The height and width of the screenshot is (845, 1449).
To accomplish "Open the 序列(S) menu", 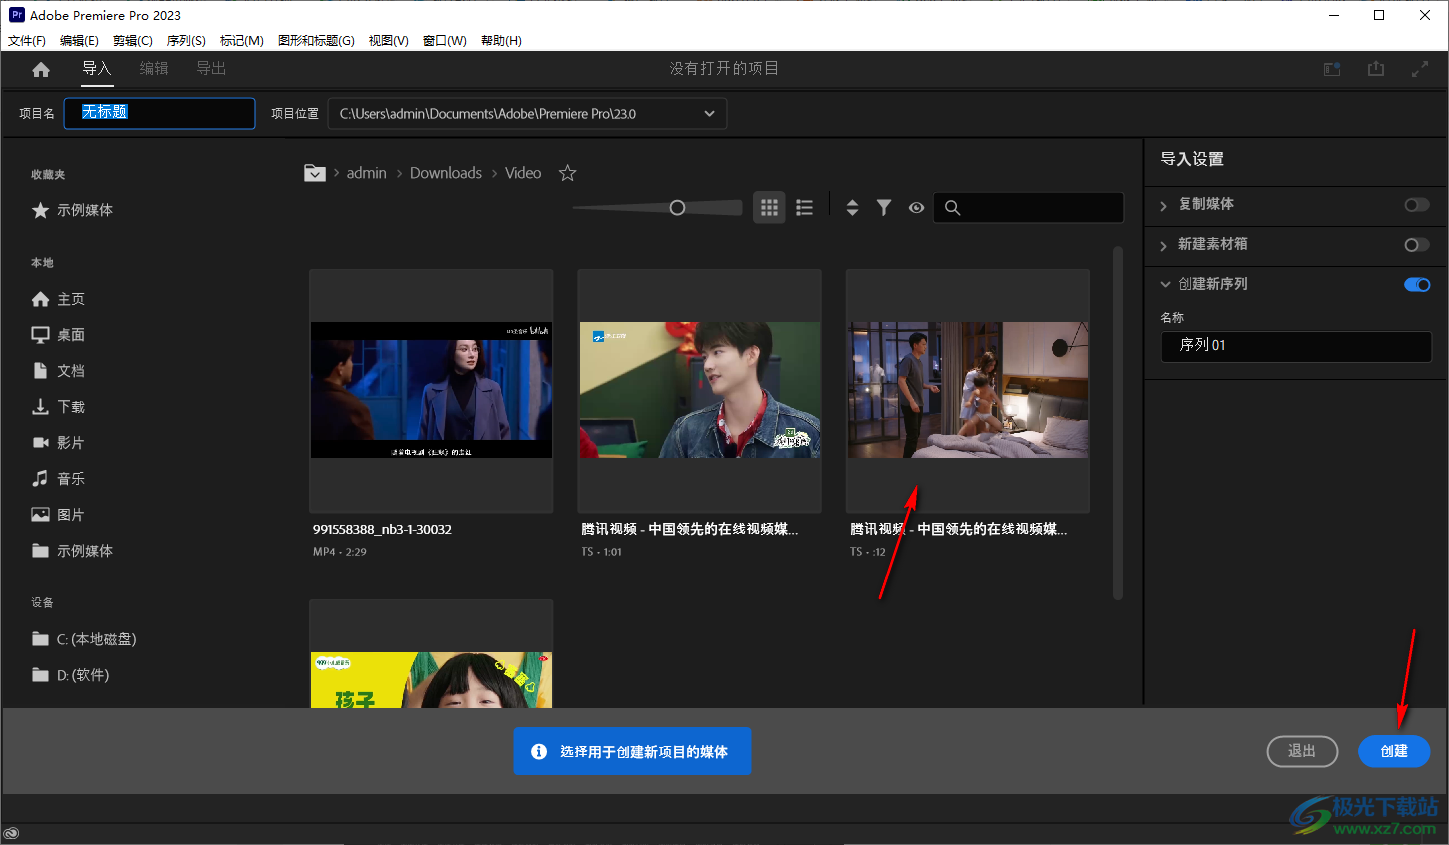I will [x=186, y=41].
